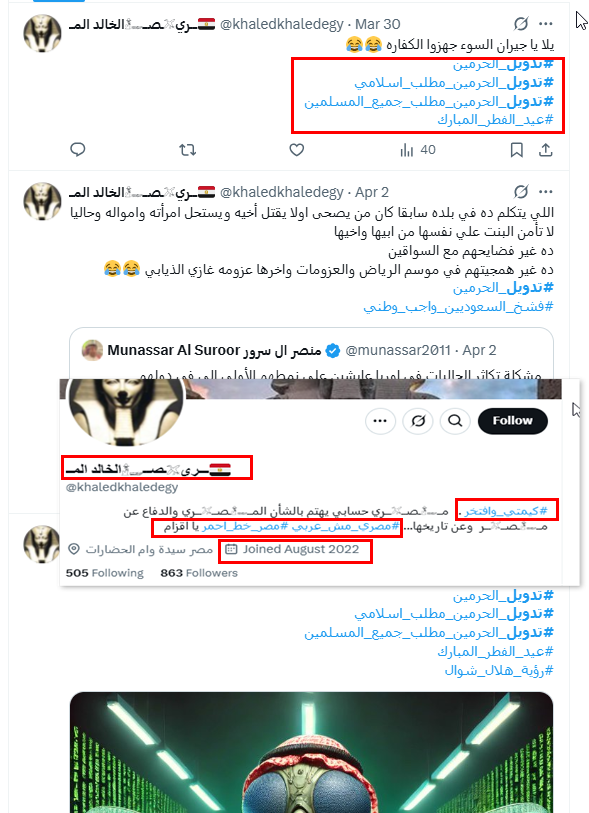
Task: Follow the @khaledkhaledegy account
Action: point(512,420)
